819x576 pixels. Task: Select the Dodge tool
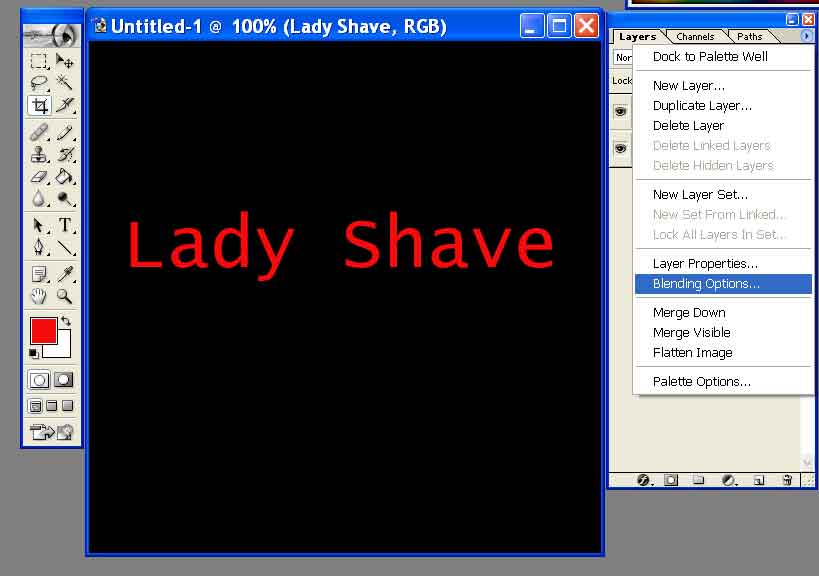pyautogui.click(x=65, y=198)
